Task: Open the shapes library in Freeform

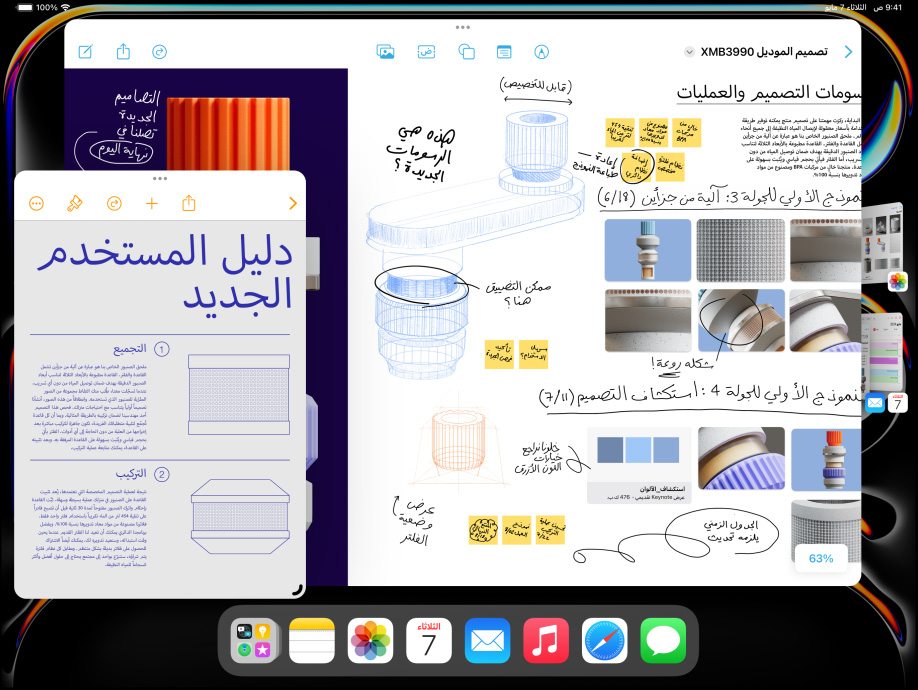Action: pos(466,51)
